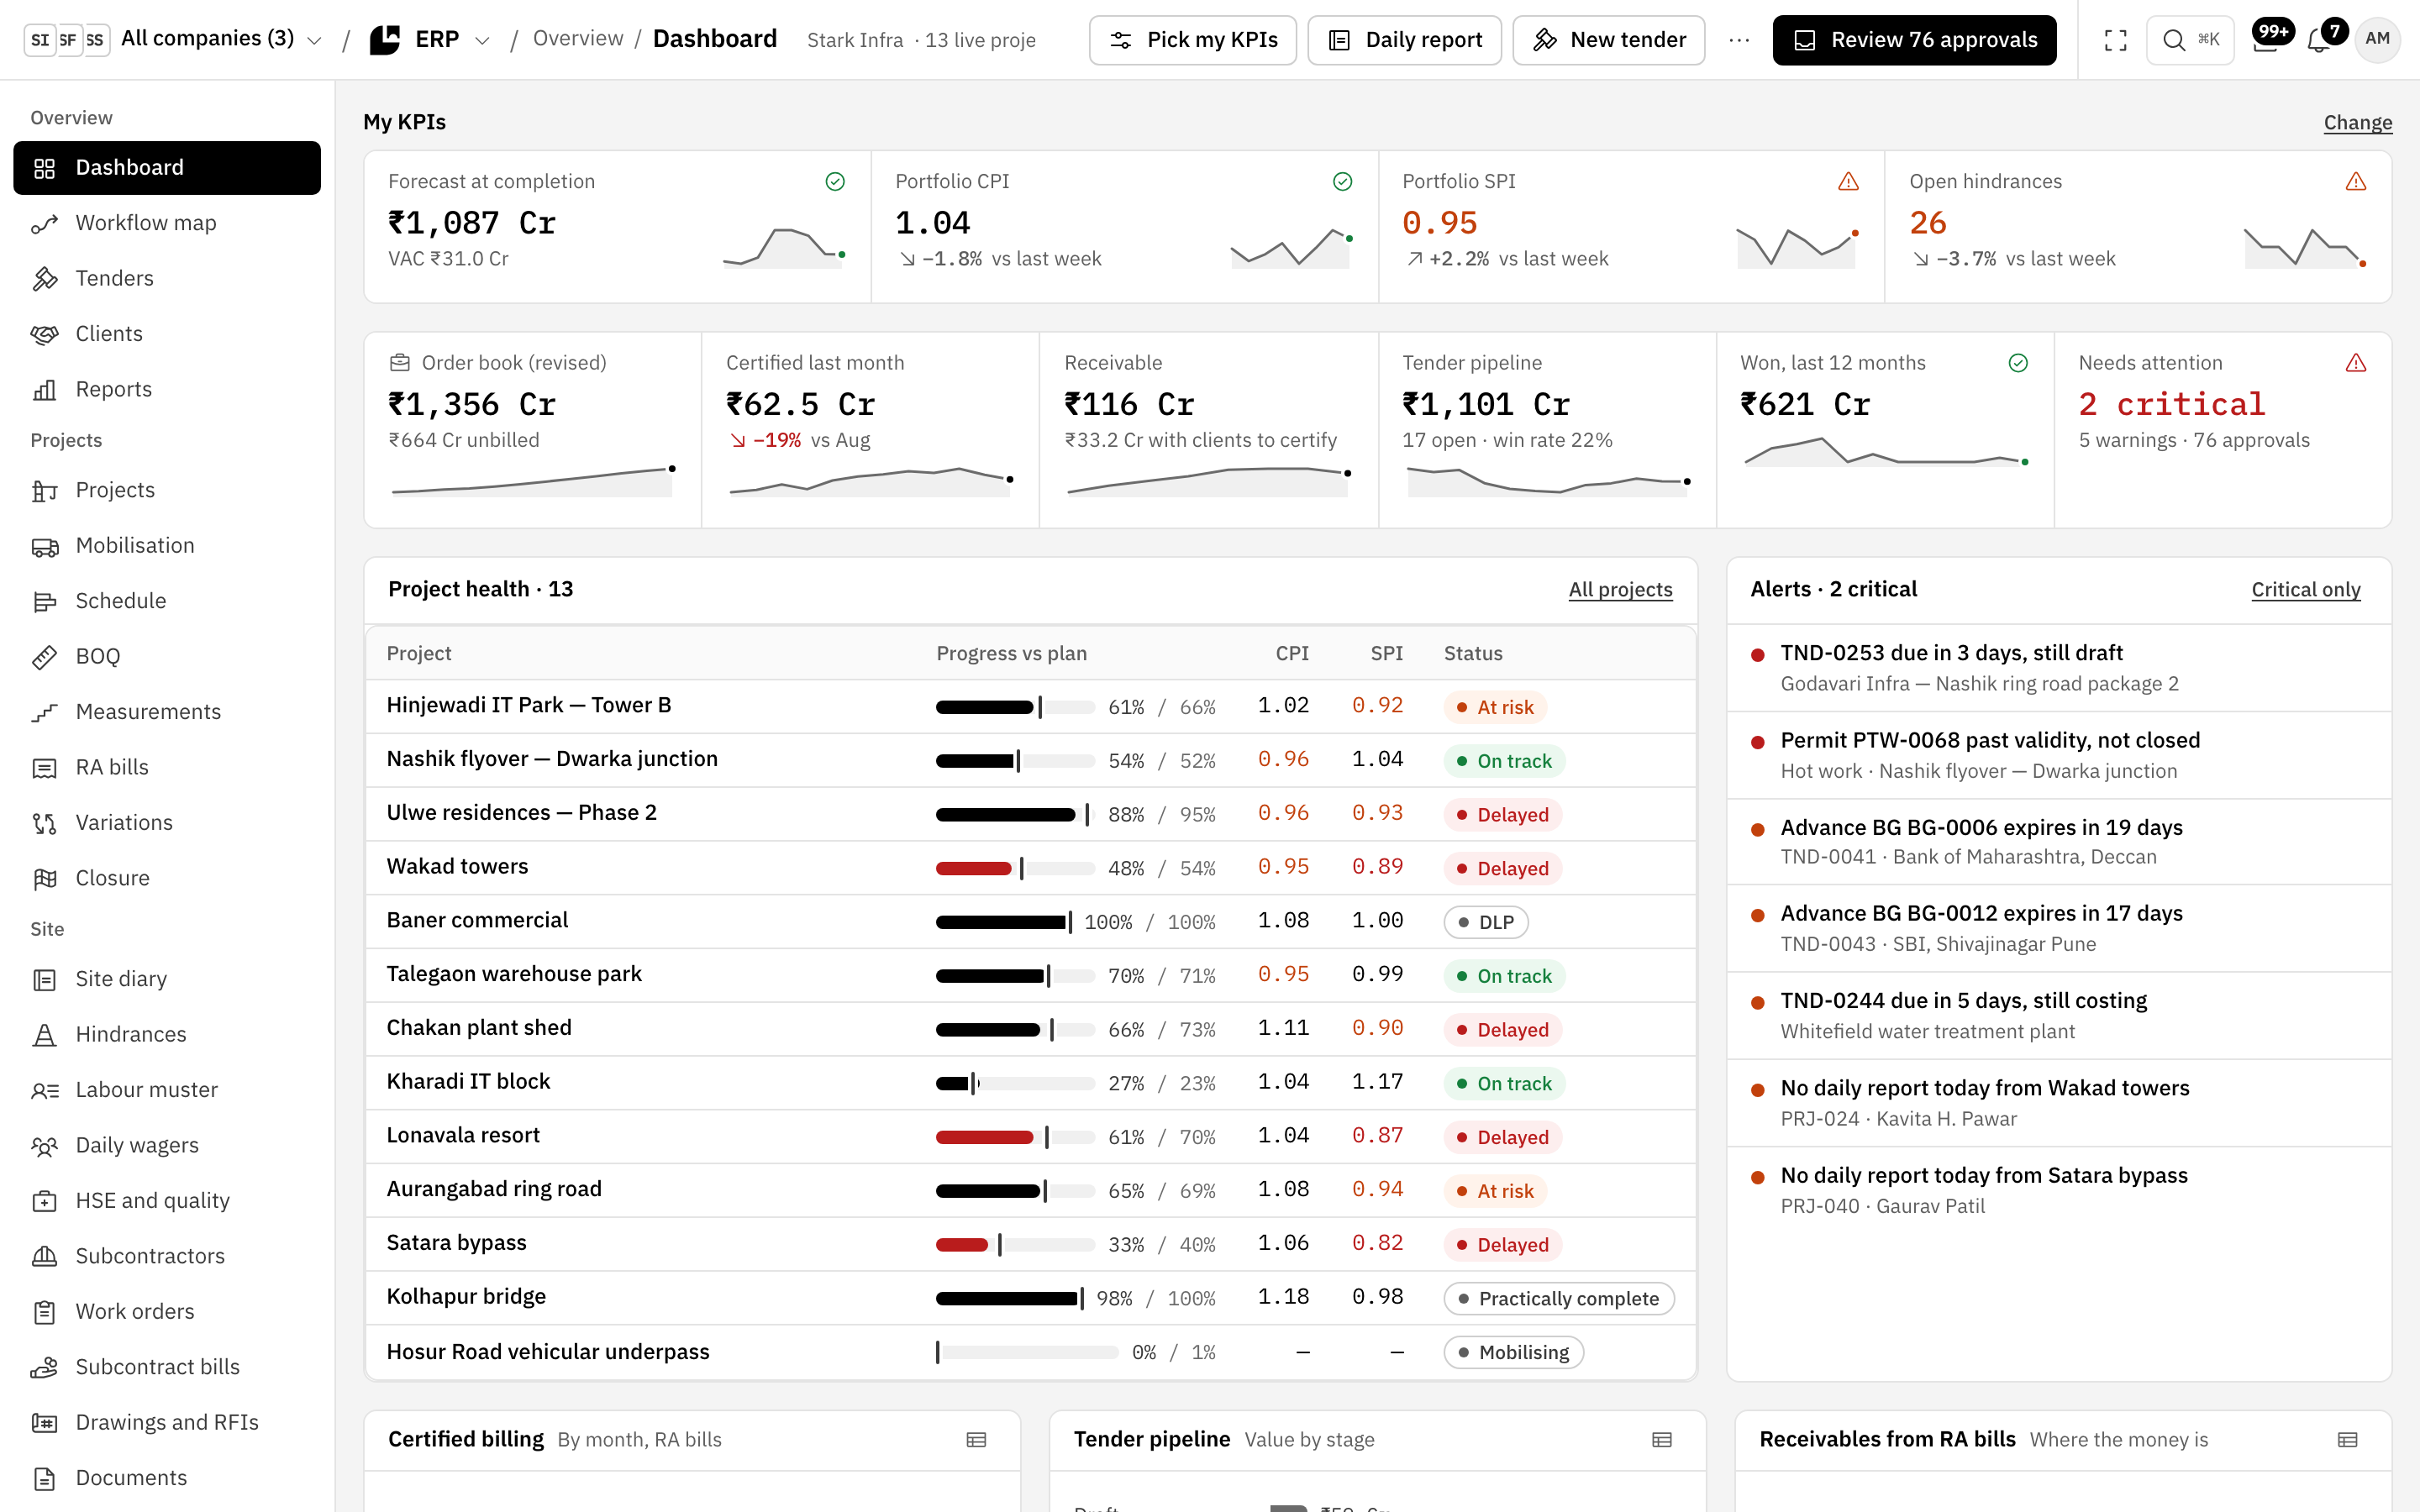Click the Tender pipeline ₹1,101 Cr KPI card
Image resolution: width=2420 pixels, height=1512 pixels.
1546,430
